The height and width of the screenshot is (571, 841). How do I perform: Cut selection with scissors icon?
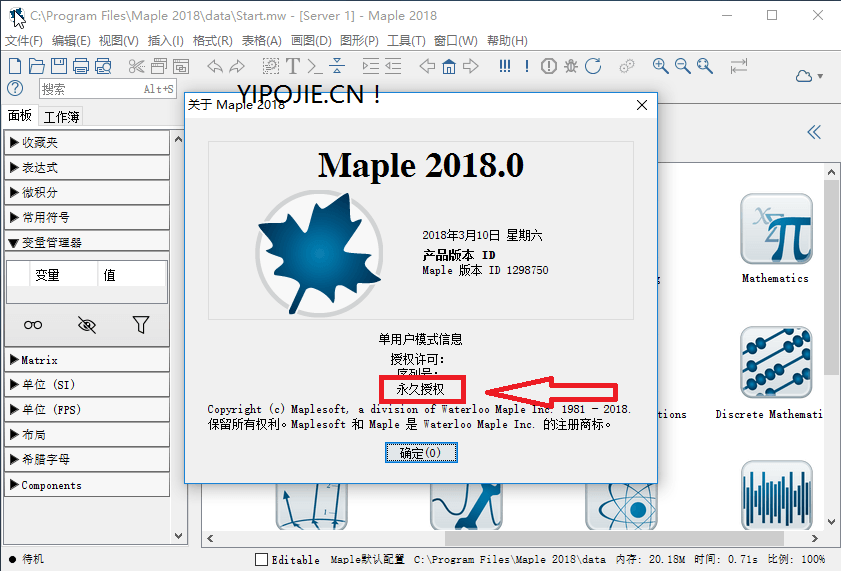(136, 66)
